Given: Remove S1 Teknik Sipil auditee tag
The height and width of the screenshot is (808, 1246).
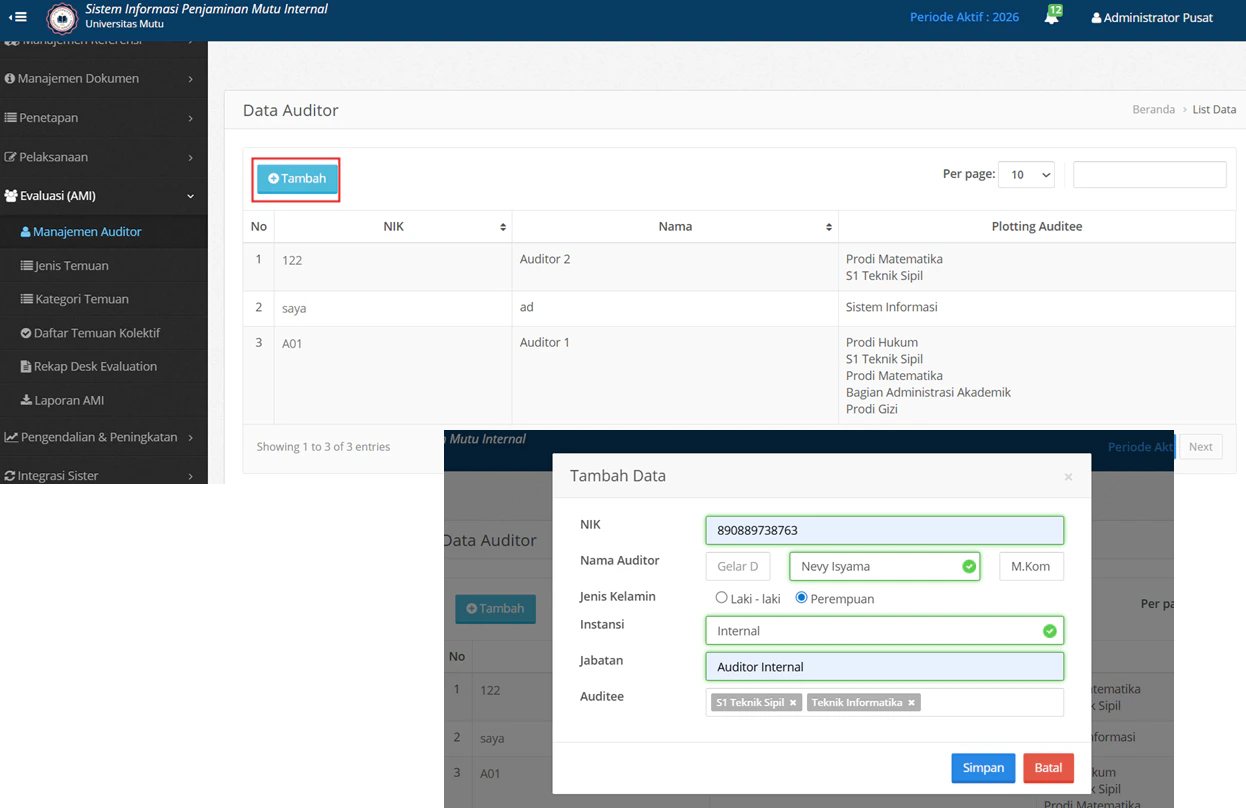Looking at the screenshot, I should click(x=793, y=703).
